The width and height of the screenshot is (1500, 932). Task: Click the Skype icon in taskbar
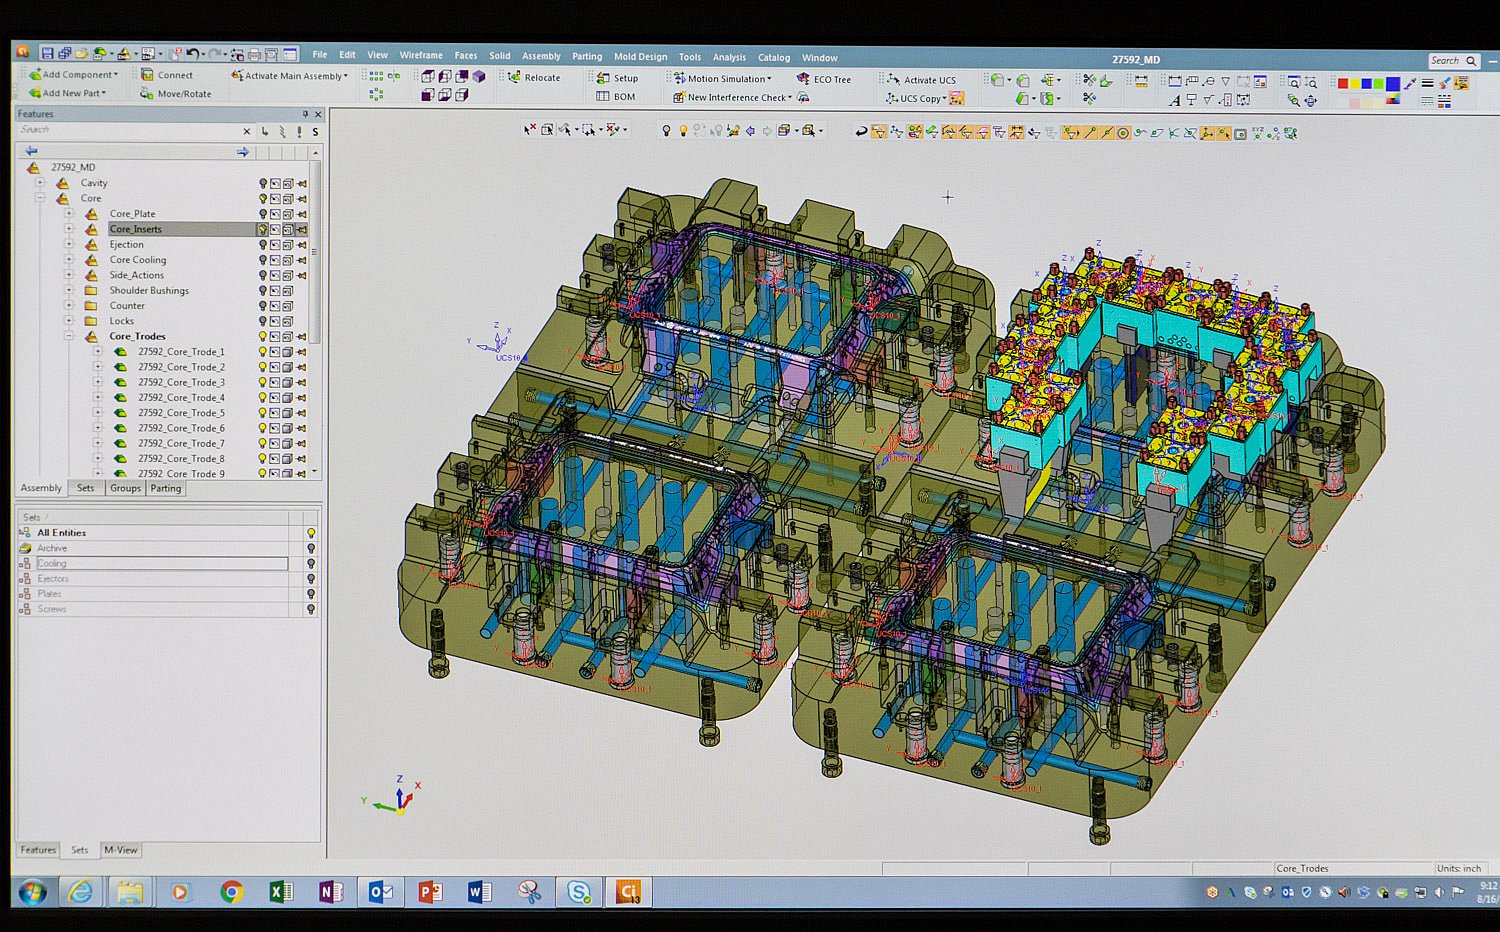pos(578,891)
